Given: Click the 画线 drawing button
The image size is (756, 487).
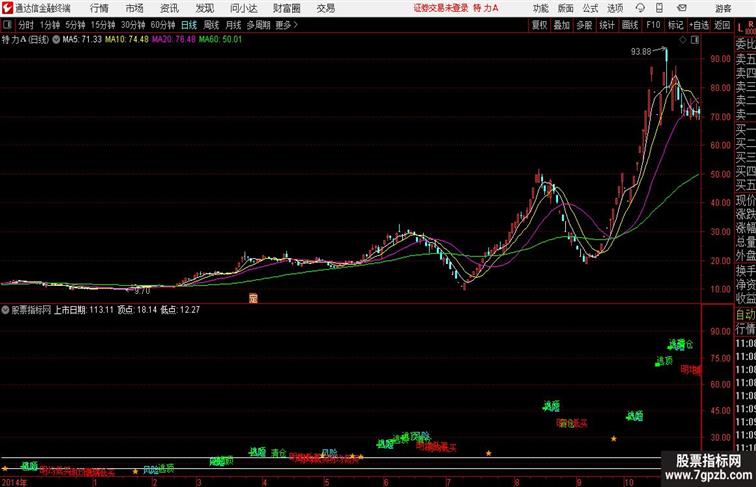Looking at the screenshot, I should pyautogui.click(x=630, y=25).
